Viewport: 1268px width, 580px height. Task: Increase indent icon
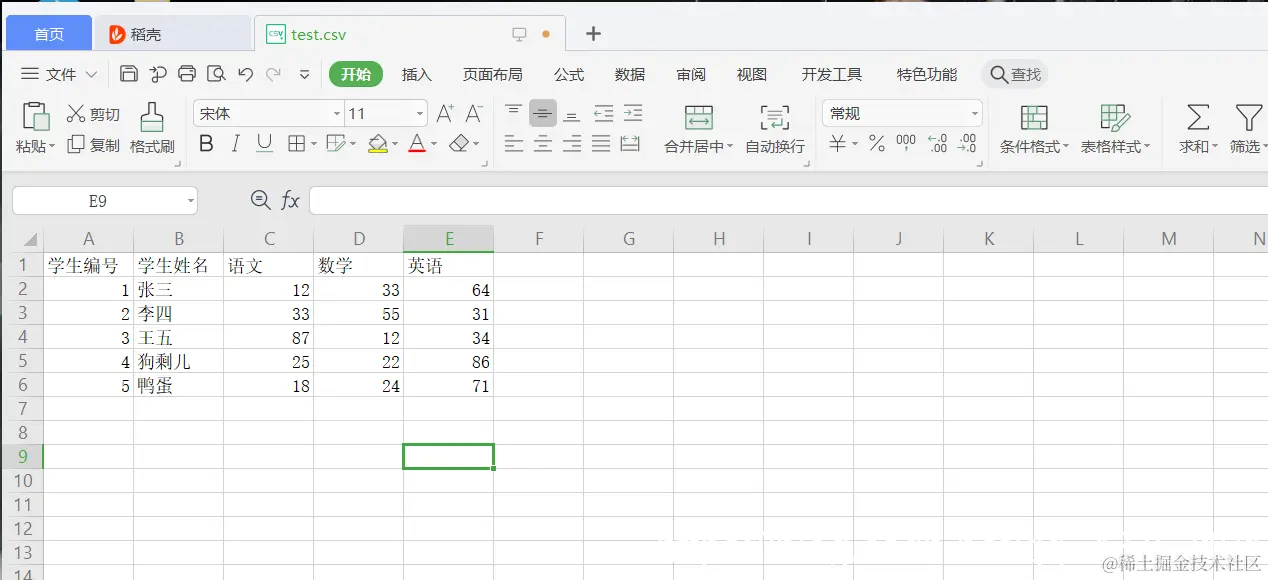click(633, 113)
